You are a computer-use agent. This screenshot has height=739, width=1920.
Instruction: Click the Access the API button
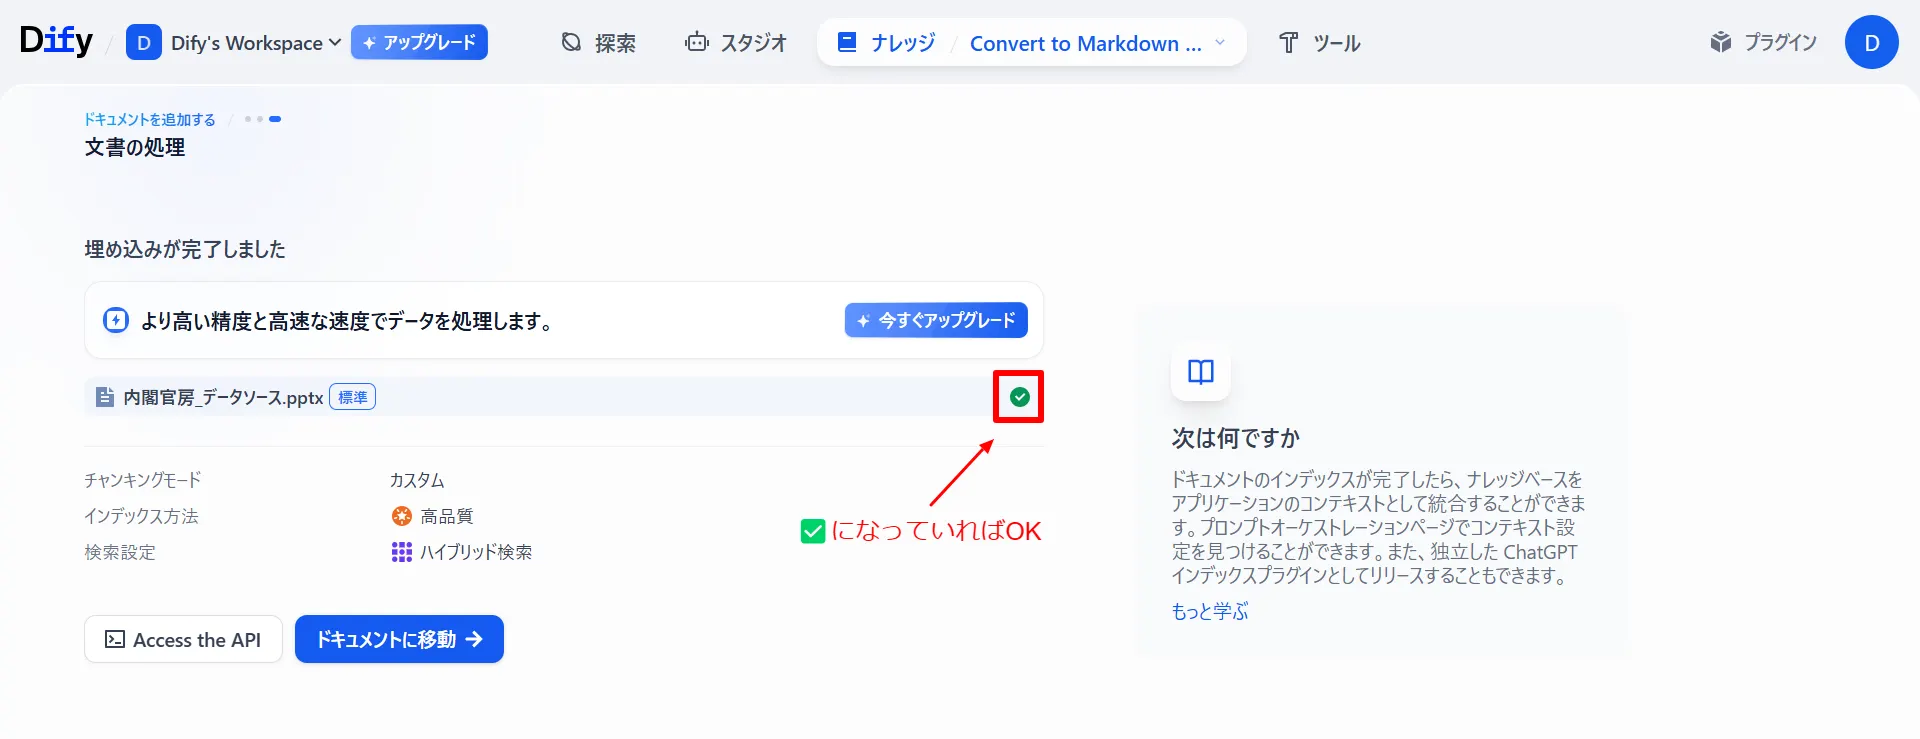pos(183,639)
